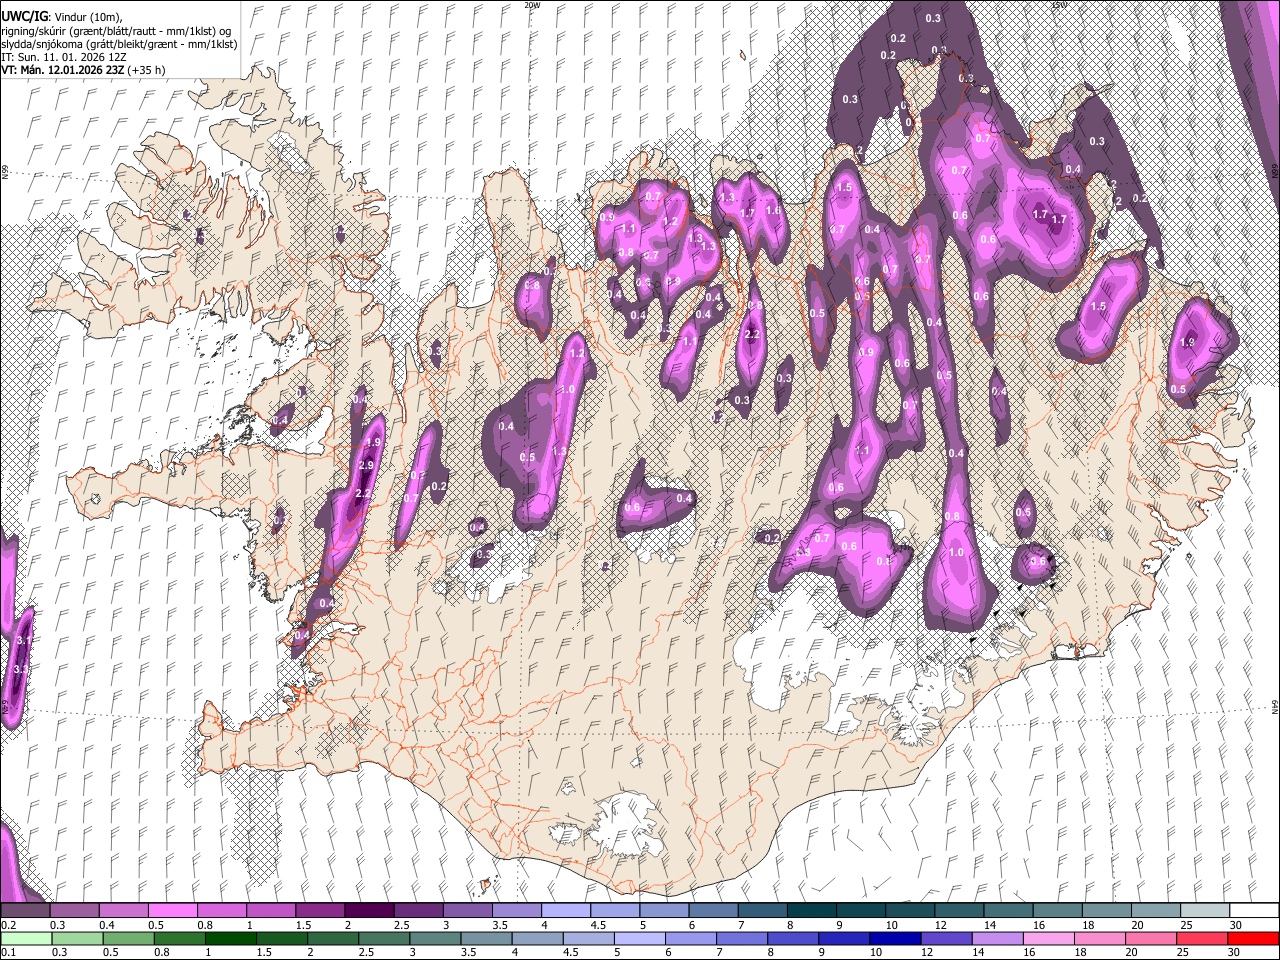Click the 'UWC/IG' title text
The image size is (1280, 960).
25,17
